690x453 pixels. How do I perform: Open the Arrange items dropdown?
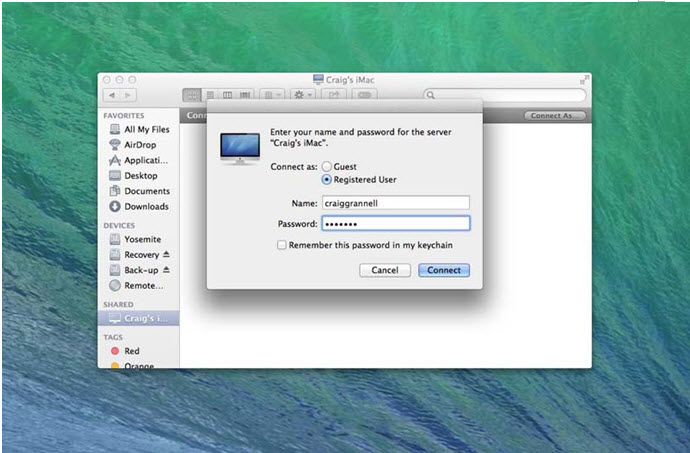coord(270,95)
